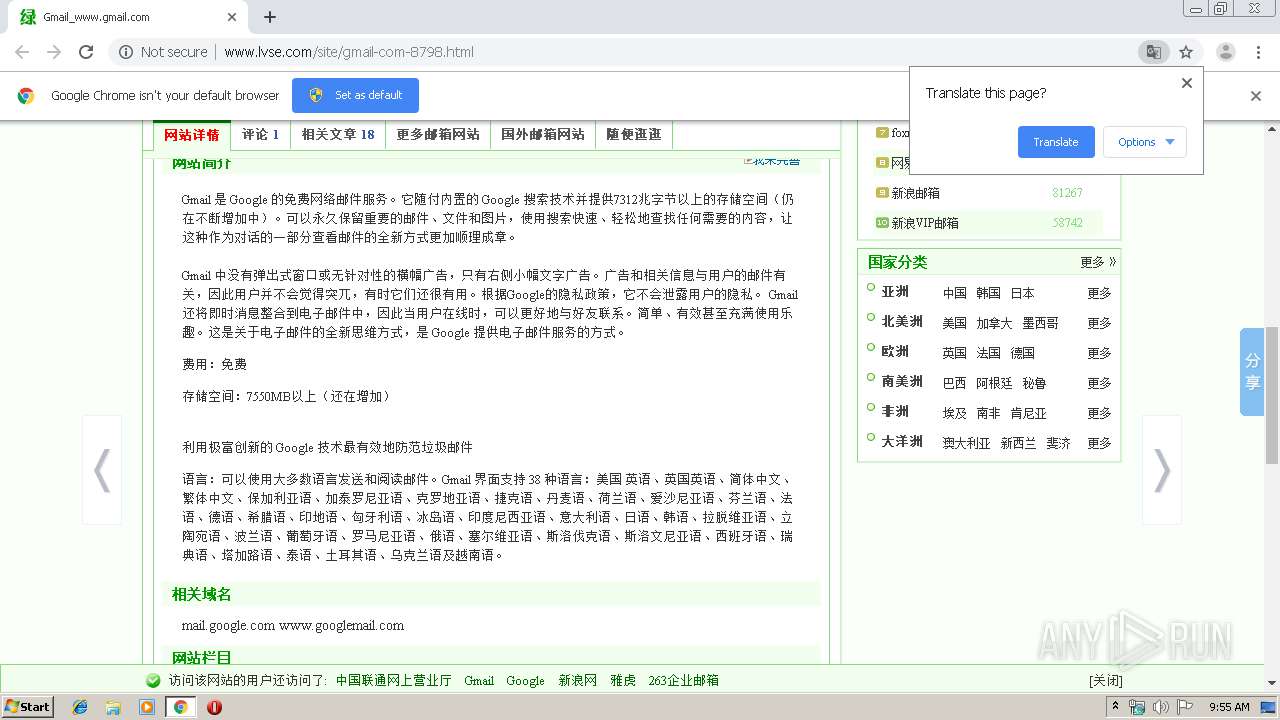Viewport: 1280px width, 720px height.
Task: Open the 欧洲 category link
Action: pos(895,352)
